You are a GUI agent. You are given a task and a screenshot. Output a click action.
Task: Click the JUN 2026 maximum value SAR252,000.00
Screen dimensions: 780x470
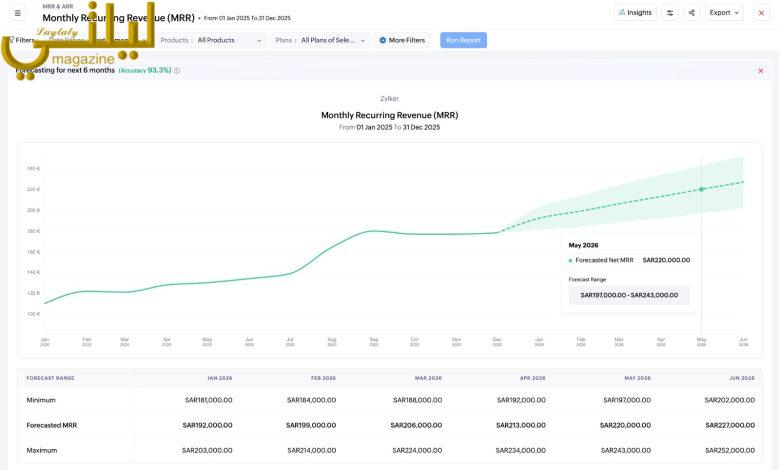point(728,450)
